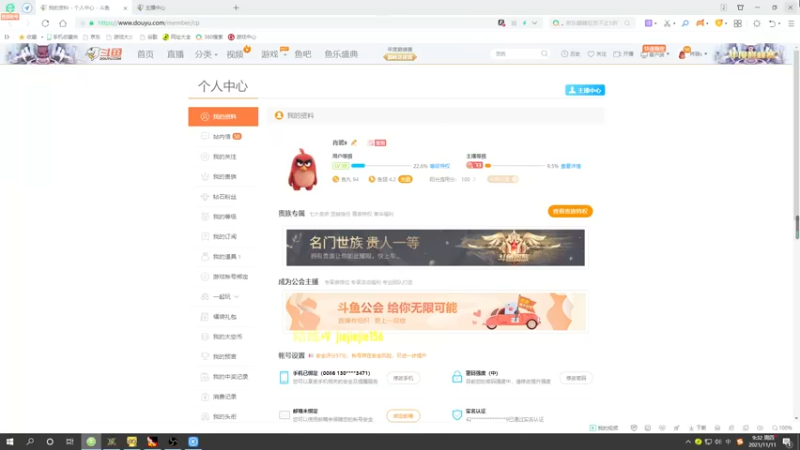This screenshot has width=800, height=450.
Task: Go to 视频 in Douyu navbar
Action: click(235, 54)
